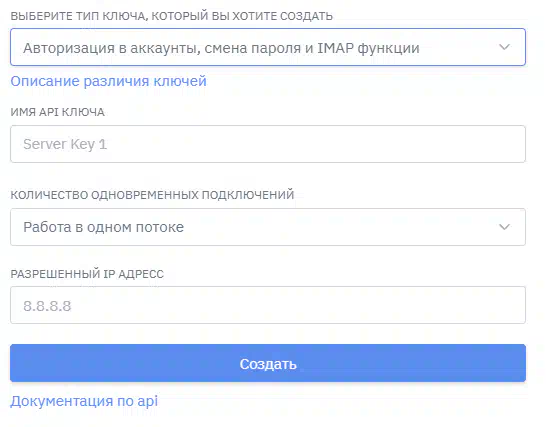Click the word 'api' in documentation link
Screen dimensions: 546x427
pos(148,402)
